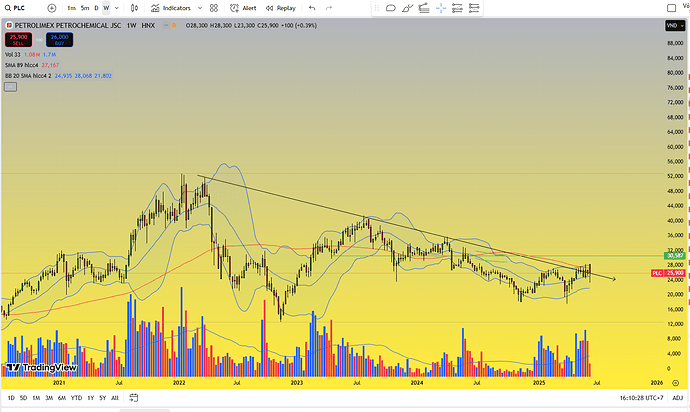Click the add symbol plus icon
The height and width of the screenshot is (412, 690).
pos(52,8)
